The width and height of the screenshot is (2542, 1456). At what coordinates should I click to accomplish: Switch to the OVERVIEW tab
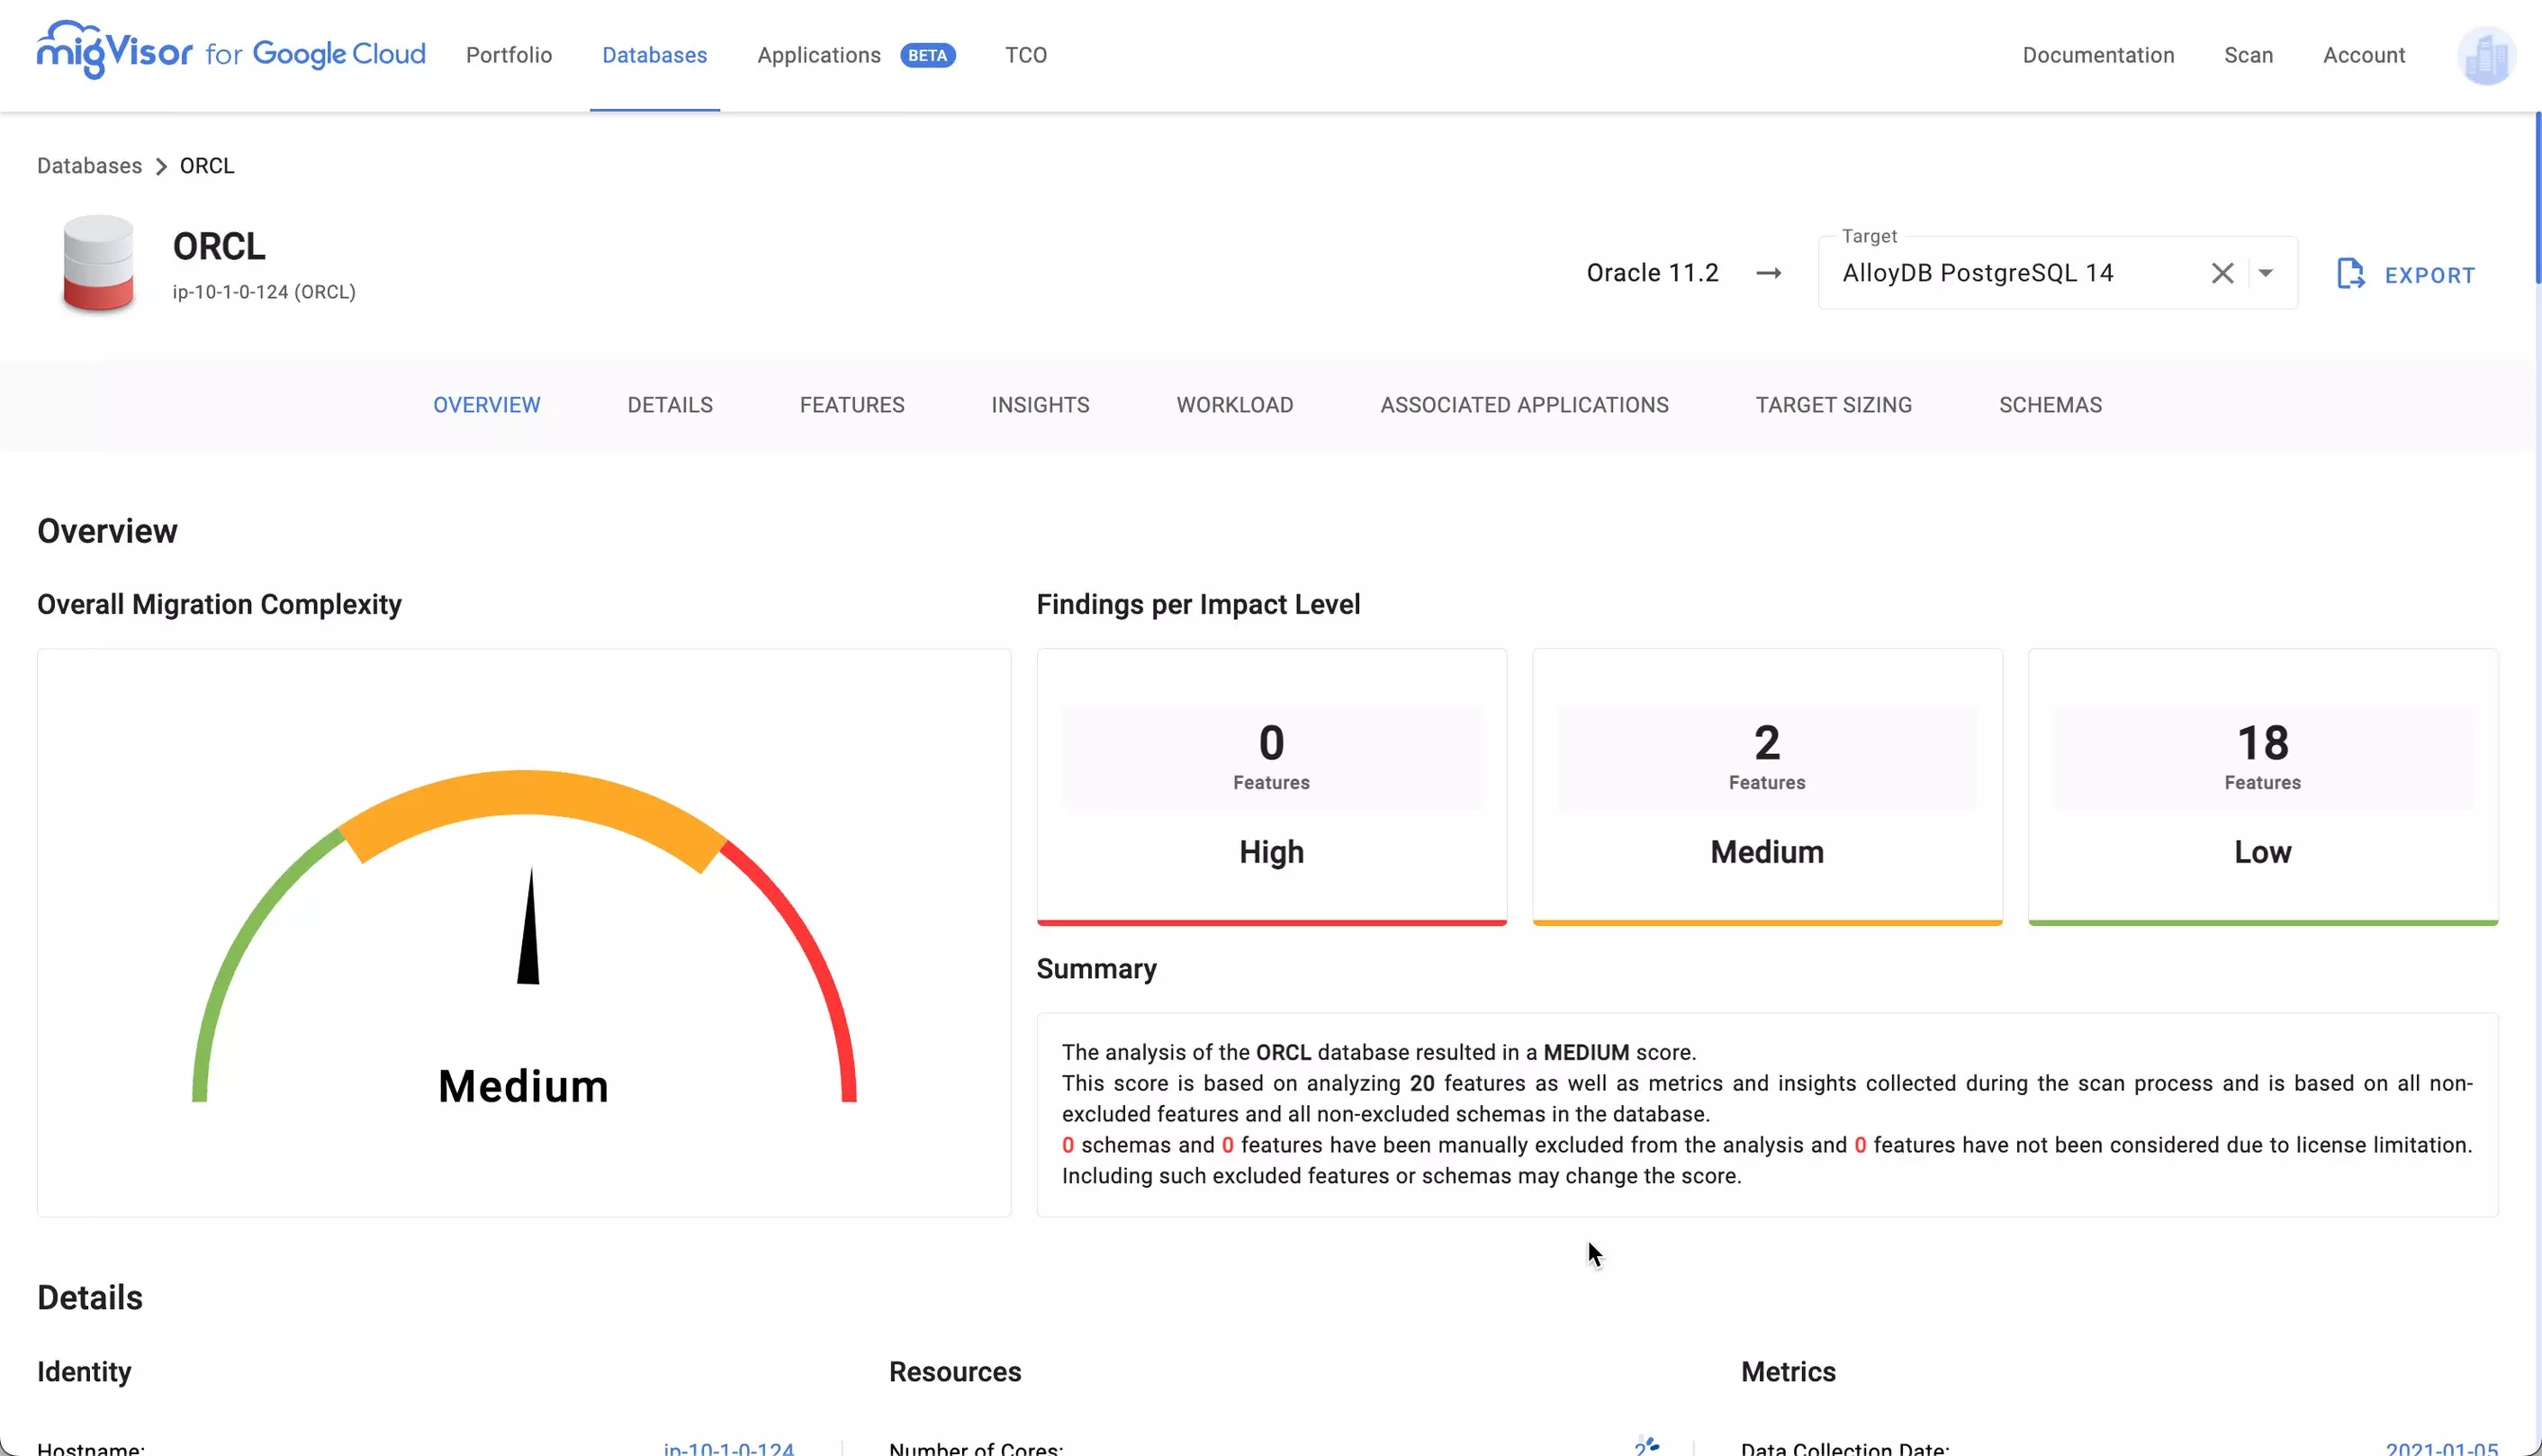486,405
